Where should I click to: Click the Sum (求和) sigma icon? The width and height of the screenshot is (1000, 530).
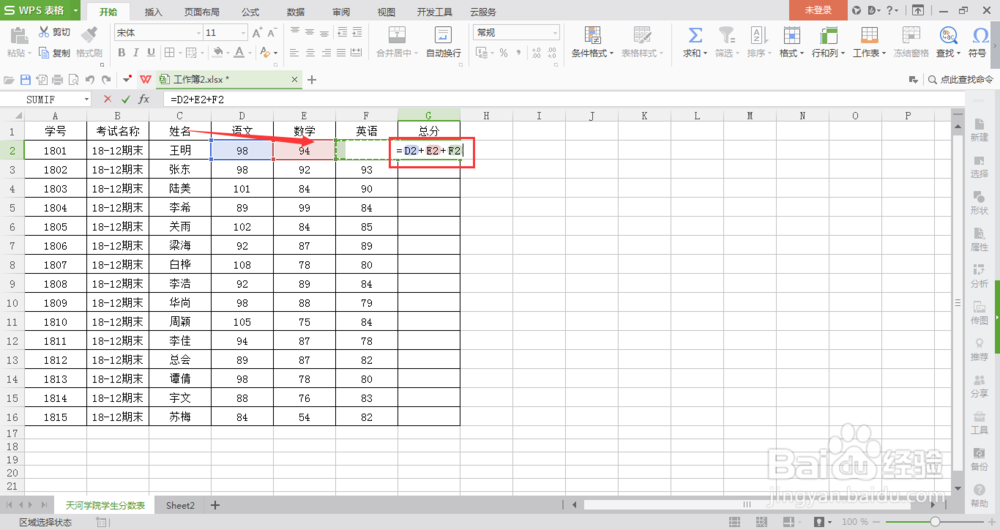(695, 36)
